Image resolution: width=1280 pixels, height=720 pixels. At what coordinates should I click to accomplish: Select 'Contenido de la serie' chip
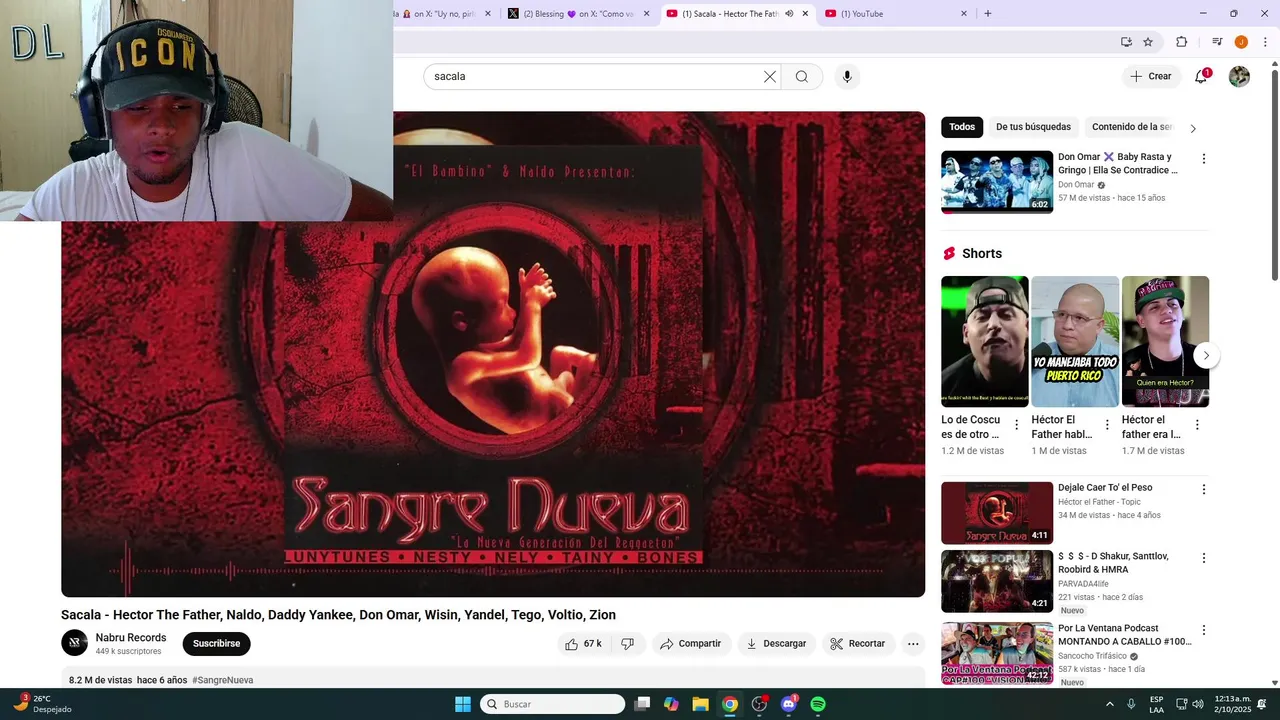click(1131, 127)
